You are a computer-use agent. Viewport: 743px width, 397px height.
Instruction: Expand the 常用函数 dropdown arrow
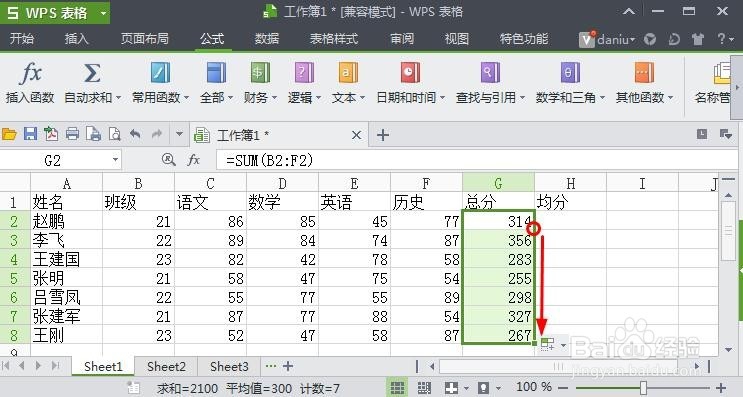click(x=186, y=98)
